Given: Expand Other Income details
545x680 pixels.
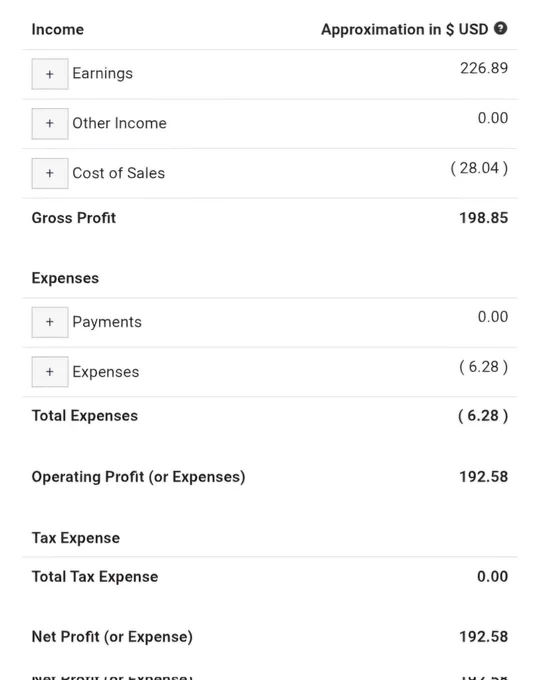Looking at the screenshot, I should 50,124.
